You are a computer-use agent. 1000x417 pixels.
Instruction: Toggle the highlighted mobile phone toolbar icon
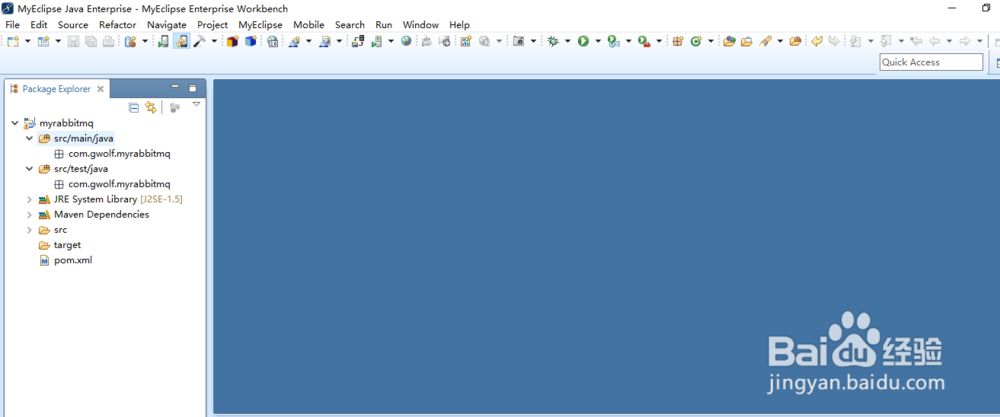click(x=181, y=41)
